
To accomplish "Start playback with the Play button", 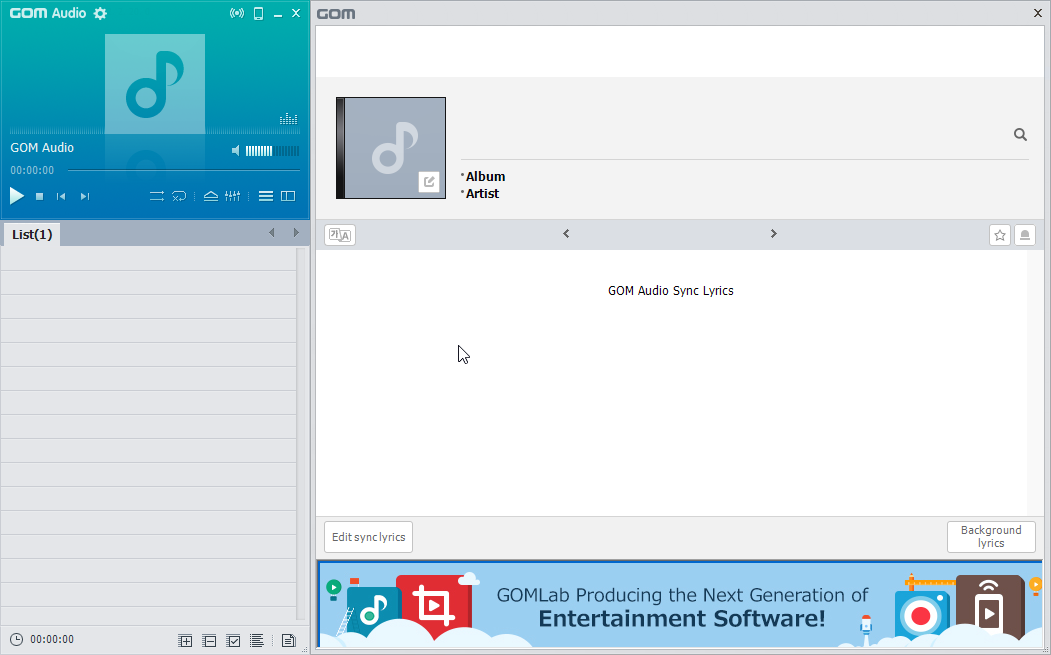I will [17, 196].
